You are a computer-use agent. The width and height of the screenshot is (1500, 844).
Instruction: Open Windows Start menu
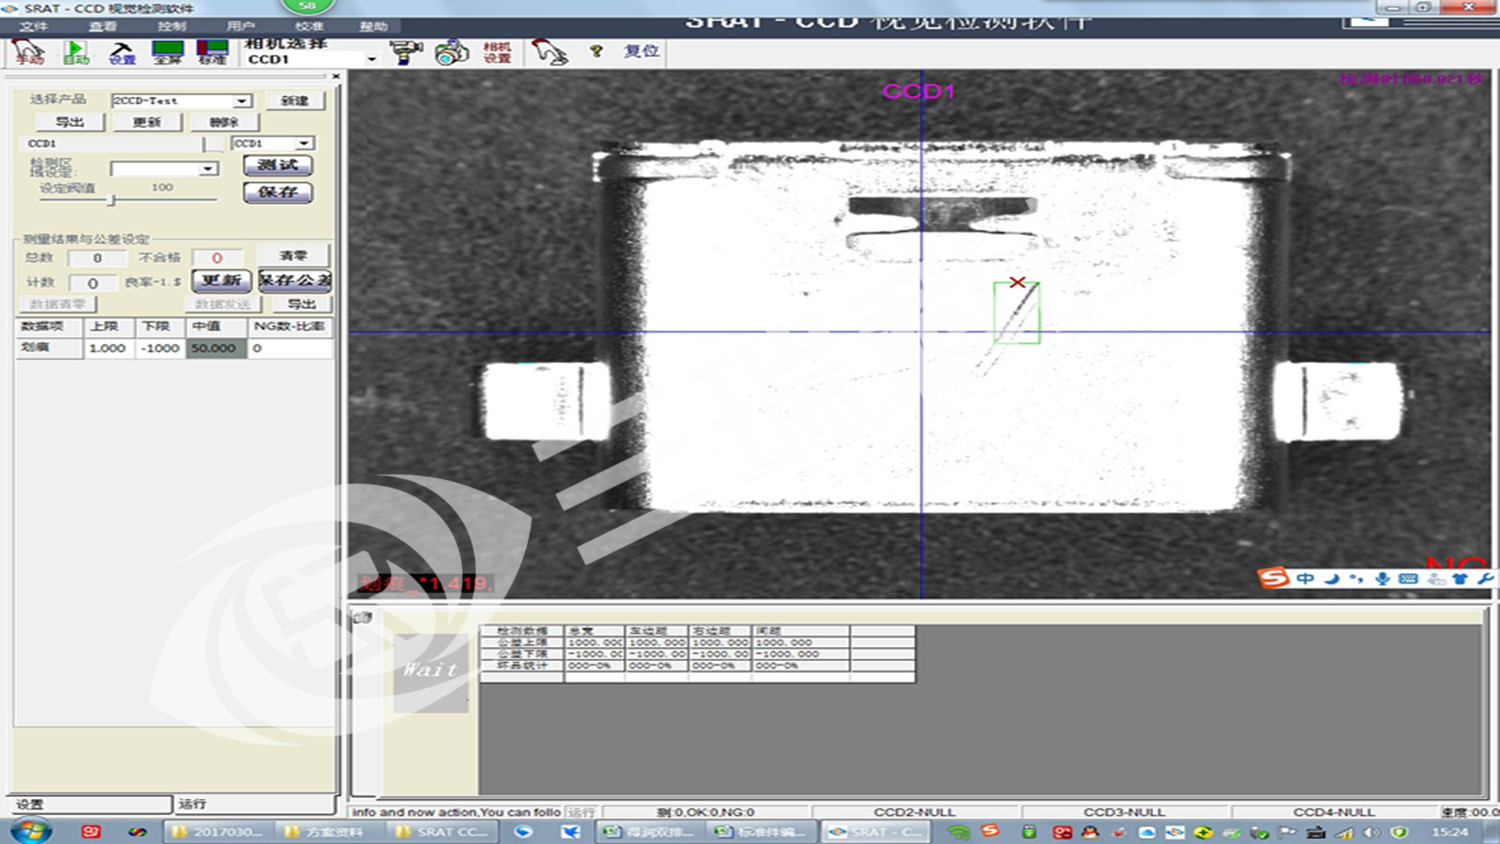coord(31,831)
